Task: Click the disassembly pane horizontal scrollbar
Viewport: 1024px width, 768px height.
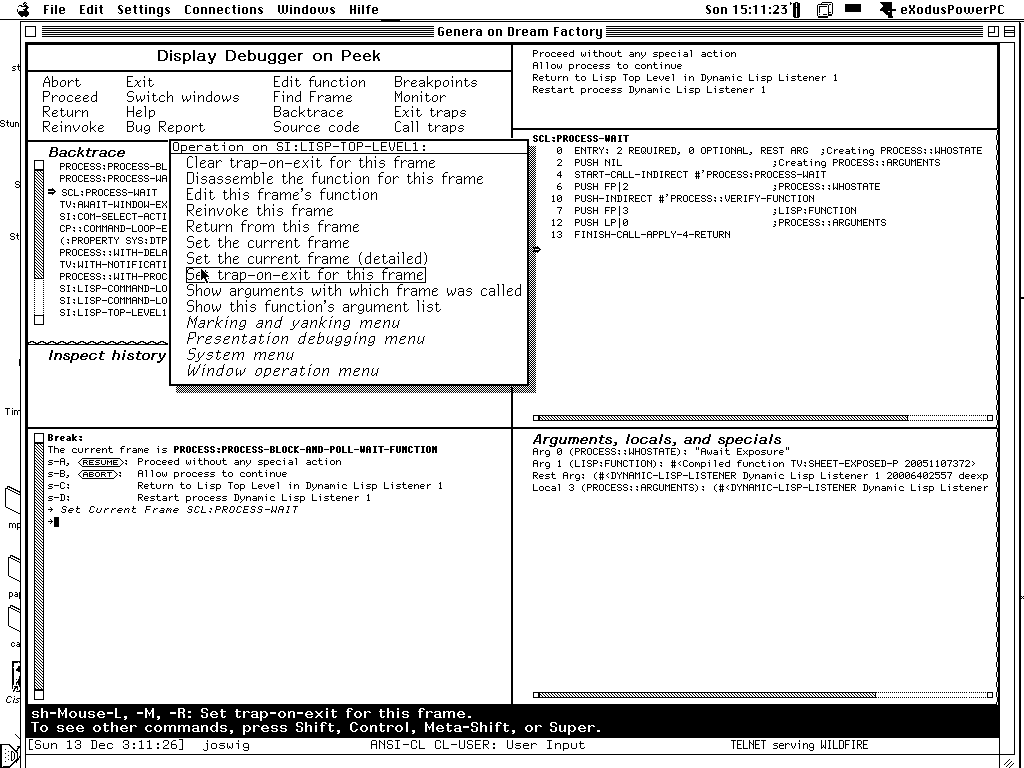Action: click(x=763, y=418)
